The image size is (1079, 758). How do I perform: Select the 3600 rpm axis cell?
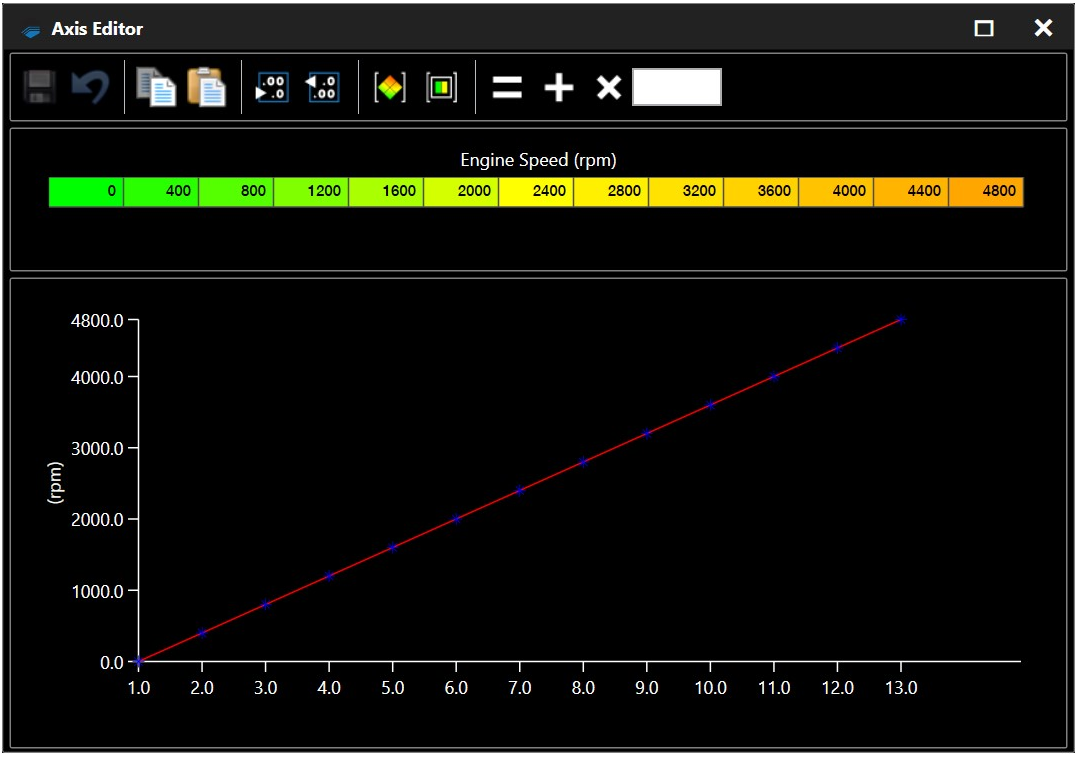click(x=761, y=192)
